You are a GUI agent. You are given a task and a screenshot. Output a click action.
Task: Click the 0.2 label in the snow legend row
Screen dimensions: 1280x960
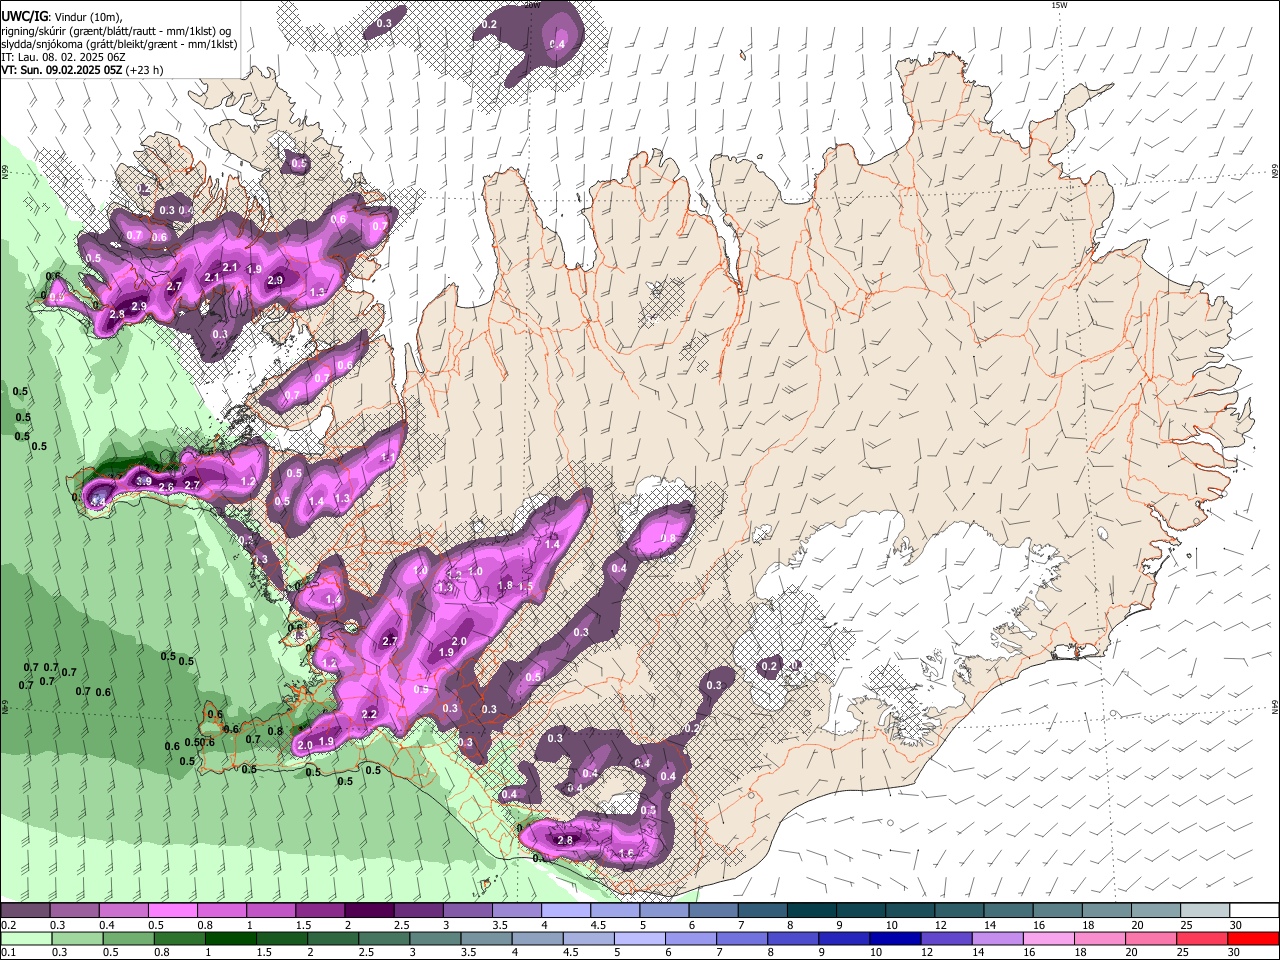point(8,925)
